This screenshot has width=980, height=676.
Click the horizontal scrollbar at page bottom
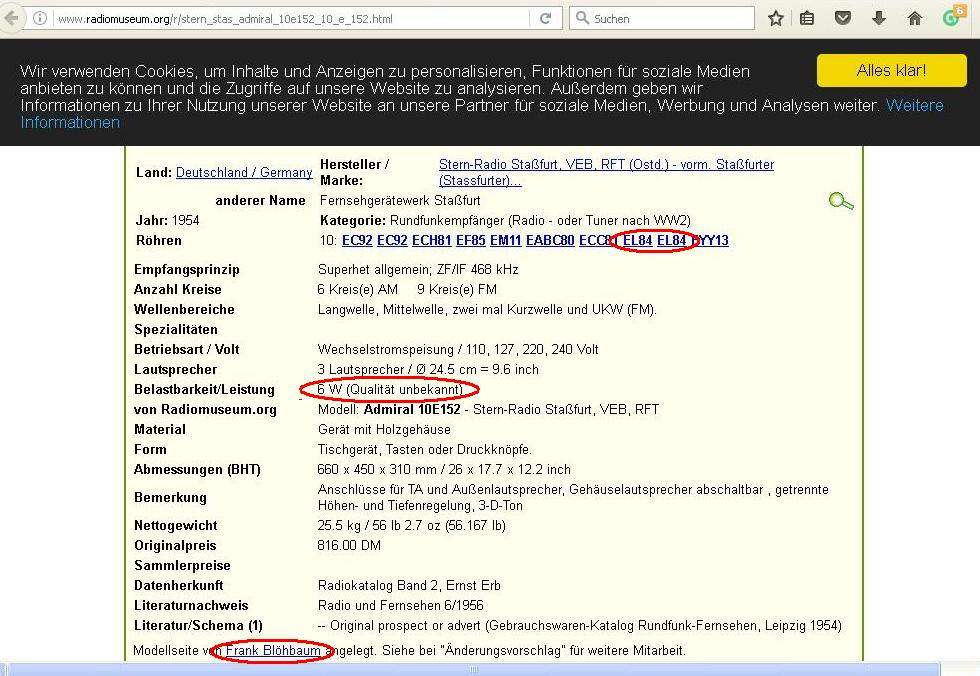tap(474, 670)
